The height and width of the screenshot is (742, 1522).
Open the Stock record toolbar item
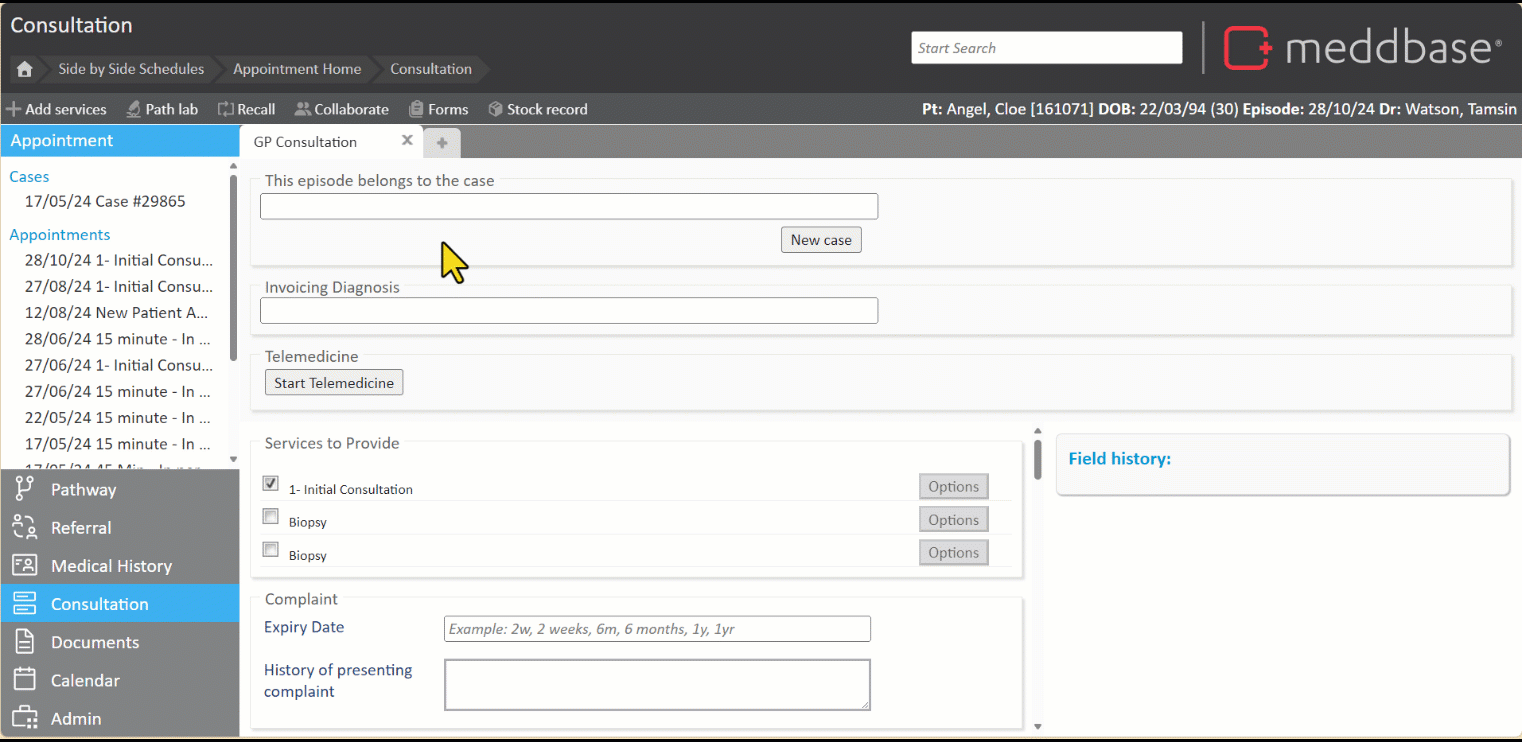click(537, 109)
